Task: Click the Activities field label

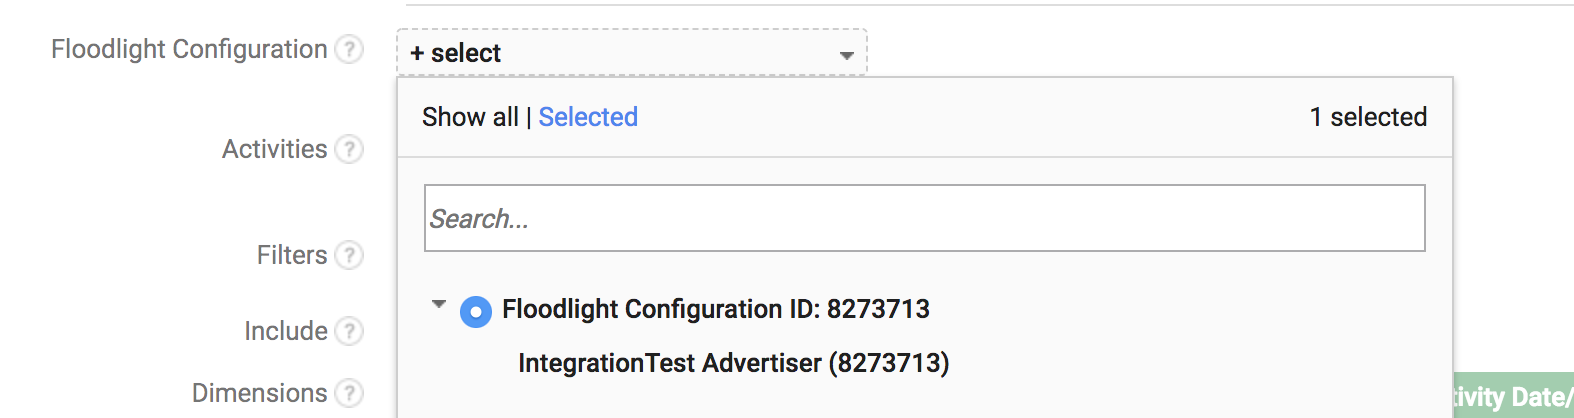Action: (274, 149)
